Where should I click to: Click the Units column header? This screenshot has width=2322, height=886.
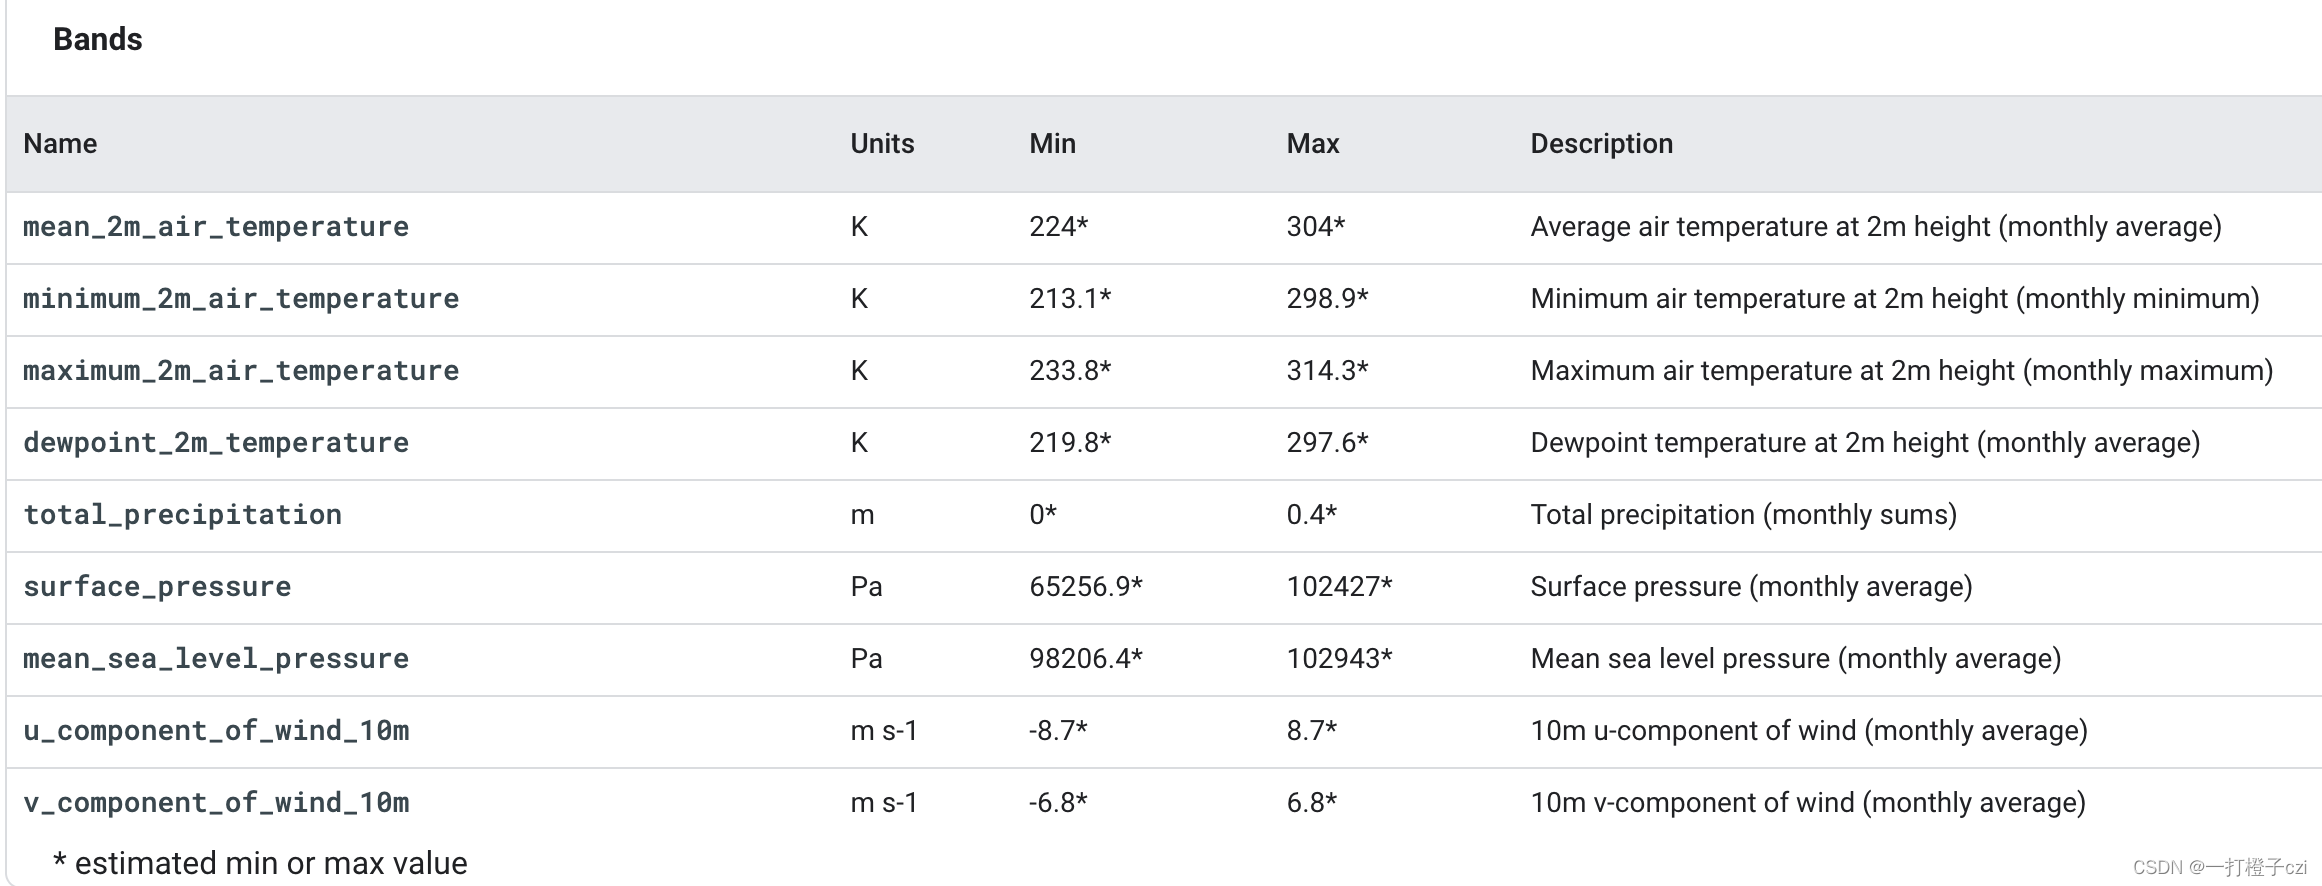[882, 144]
